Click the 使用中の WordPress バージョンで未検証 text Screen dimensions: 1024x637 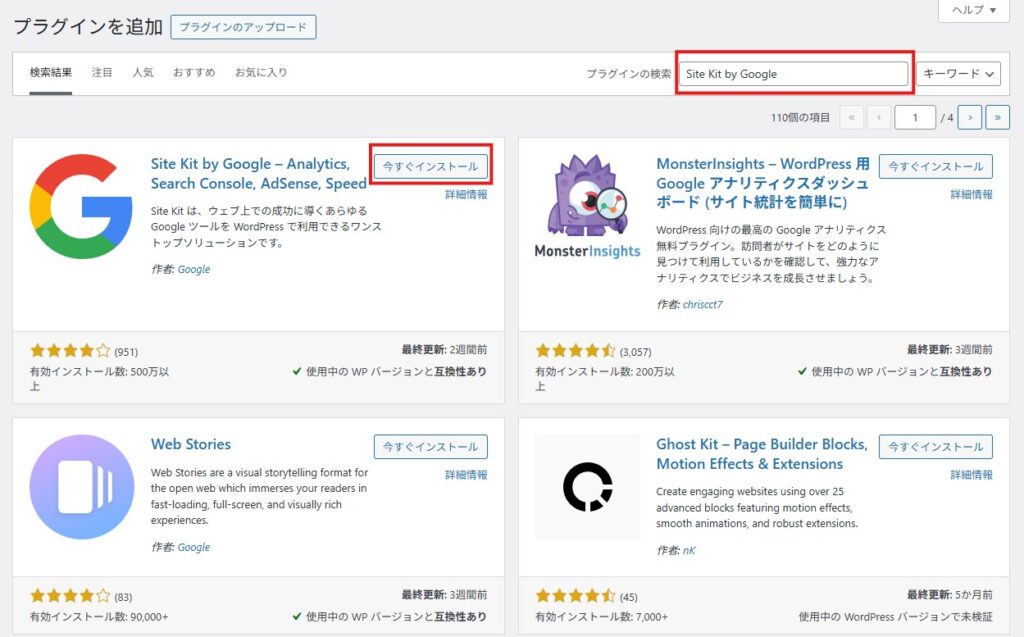point(895,617)
